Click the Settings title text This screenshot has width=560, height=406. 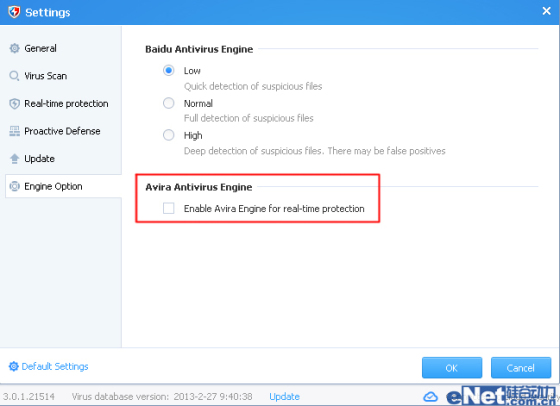pyautogui.click(x=48, y=12)
